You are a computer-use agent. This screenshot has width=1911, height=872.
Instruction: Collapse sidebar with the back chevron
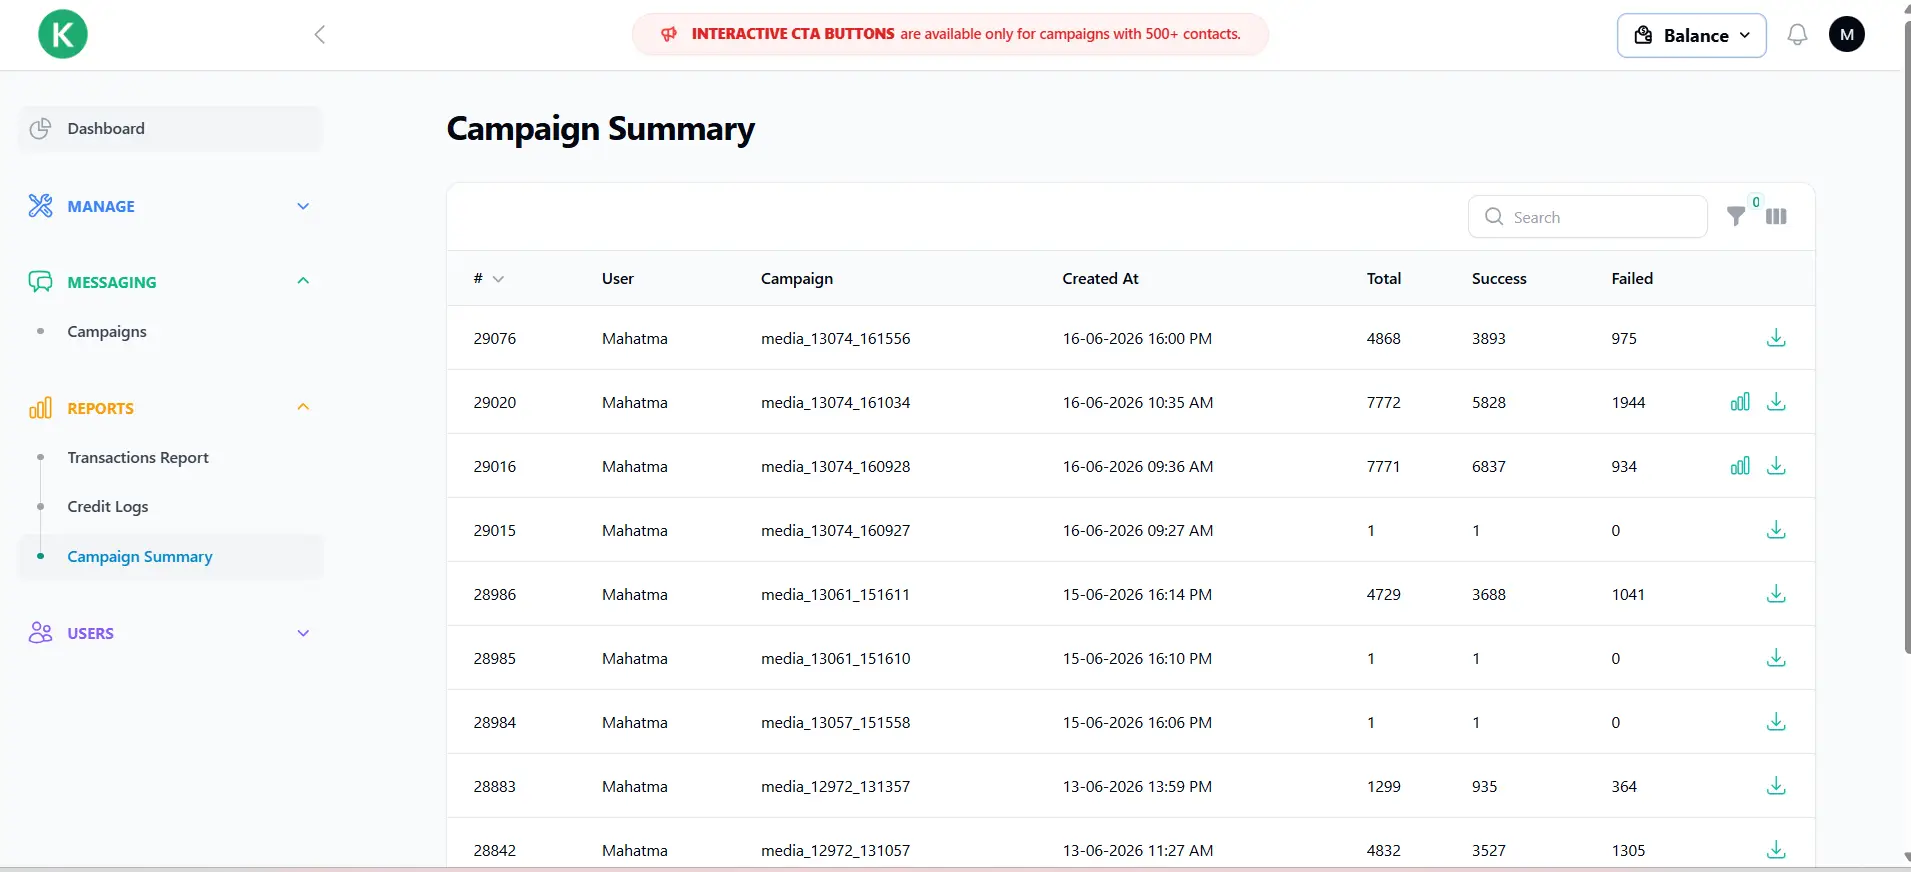[x=320, y=35]
